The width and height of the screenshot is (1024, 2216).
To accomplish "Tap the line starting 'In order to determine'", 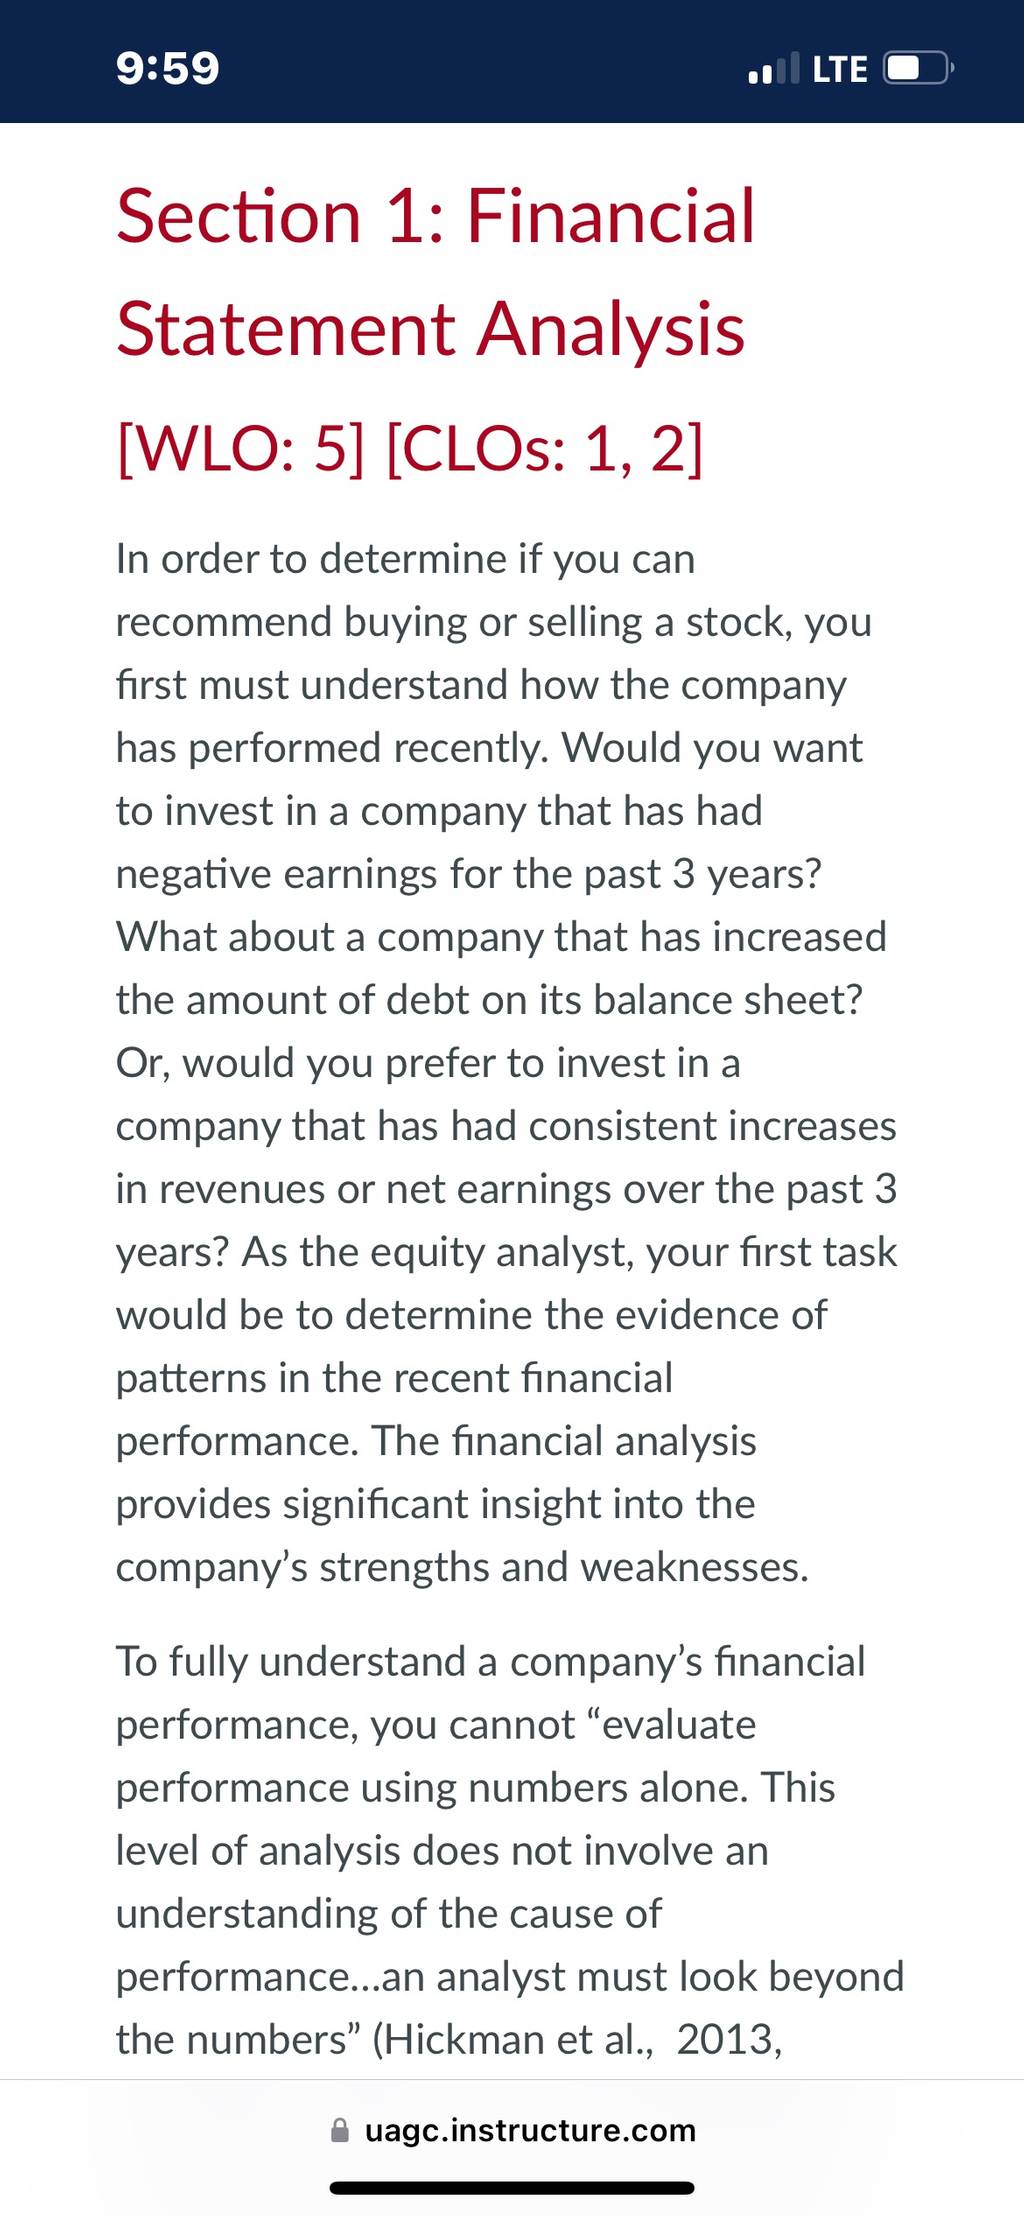I will coord(405,559).
